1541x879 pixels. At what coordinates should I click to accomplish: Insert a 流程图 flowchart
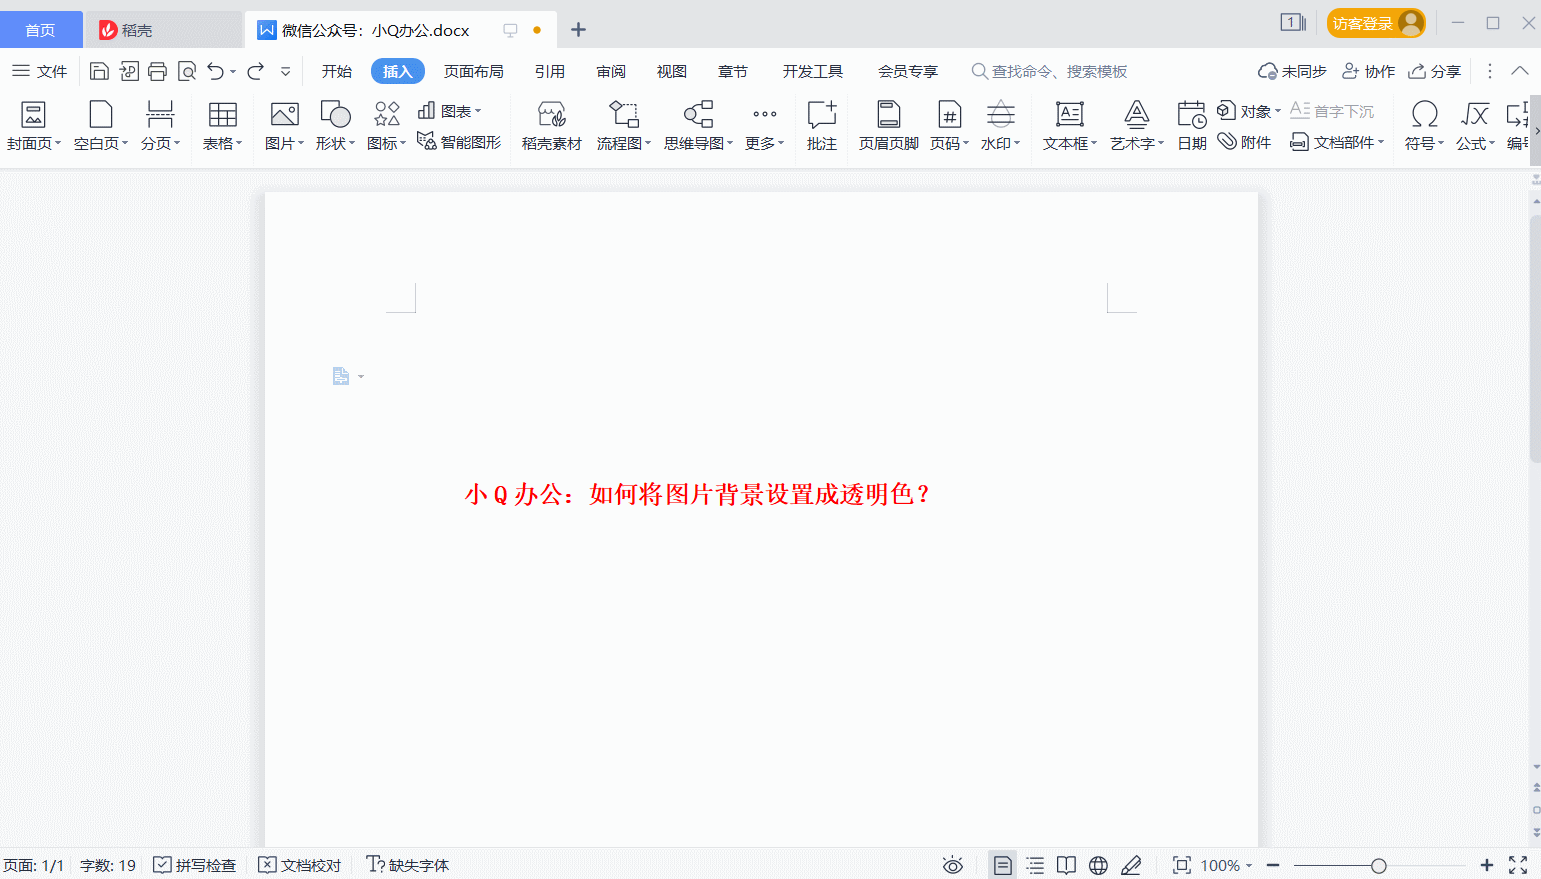pos(620,125)
